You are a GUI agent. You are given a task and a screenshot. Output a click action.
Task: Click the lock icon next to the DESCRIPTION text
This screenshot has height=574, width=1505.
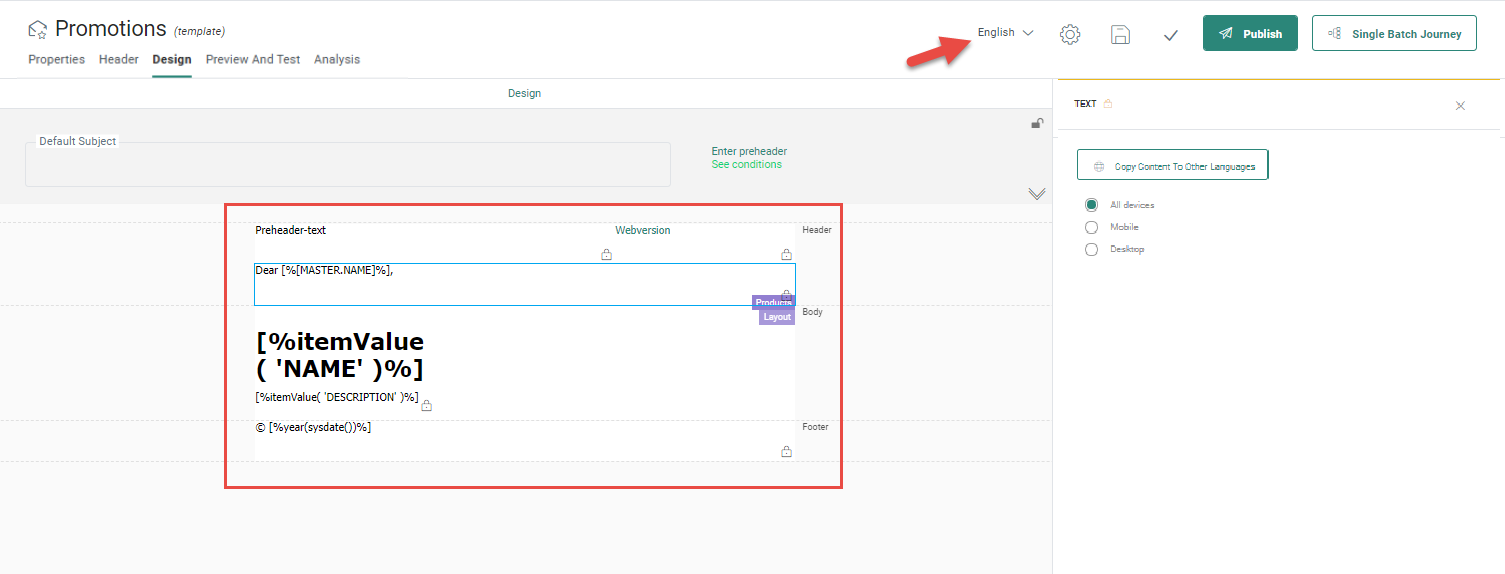coord(427,405)
